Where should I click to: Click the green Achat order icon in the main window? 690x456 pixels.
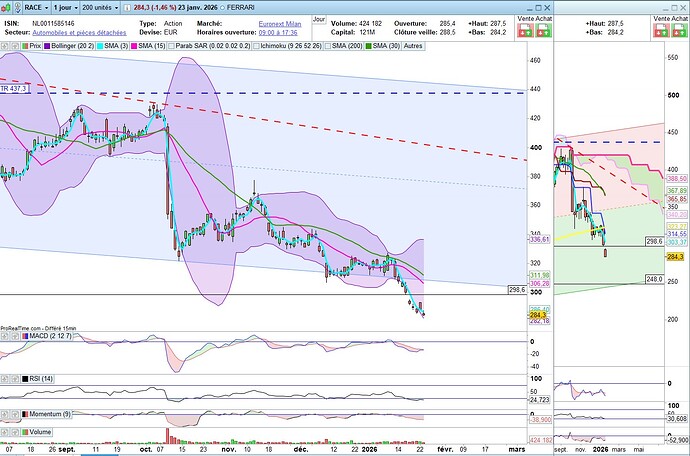(x=543, y=30)
